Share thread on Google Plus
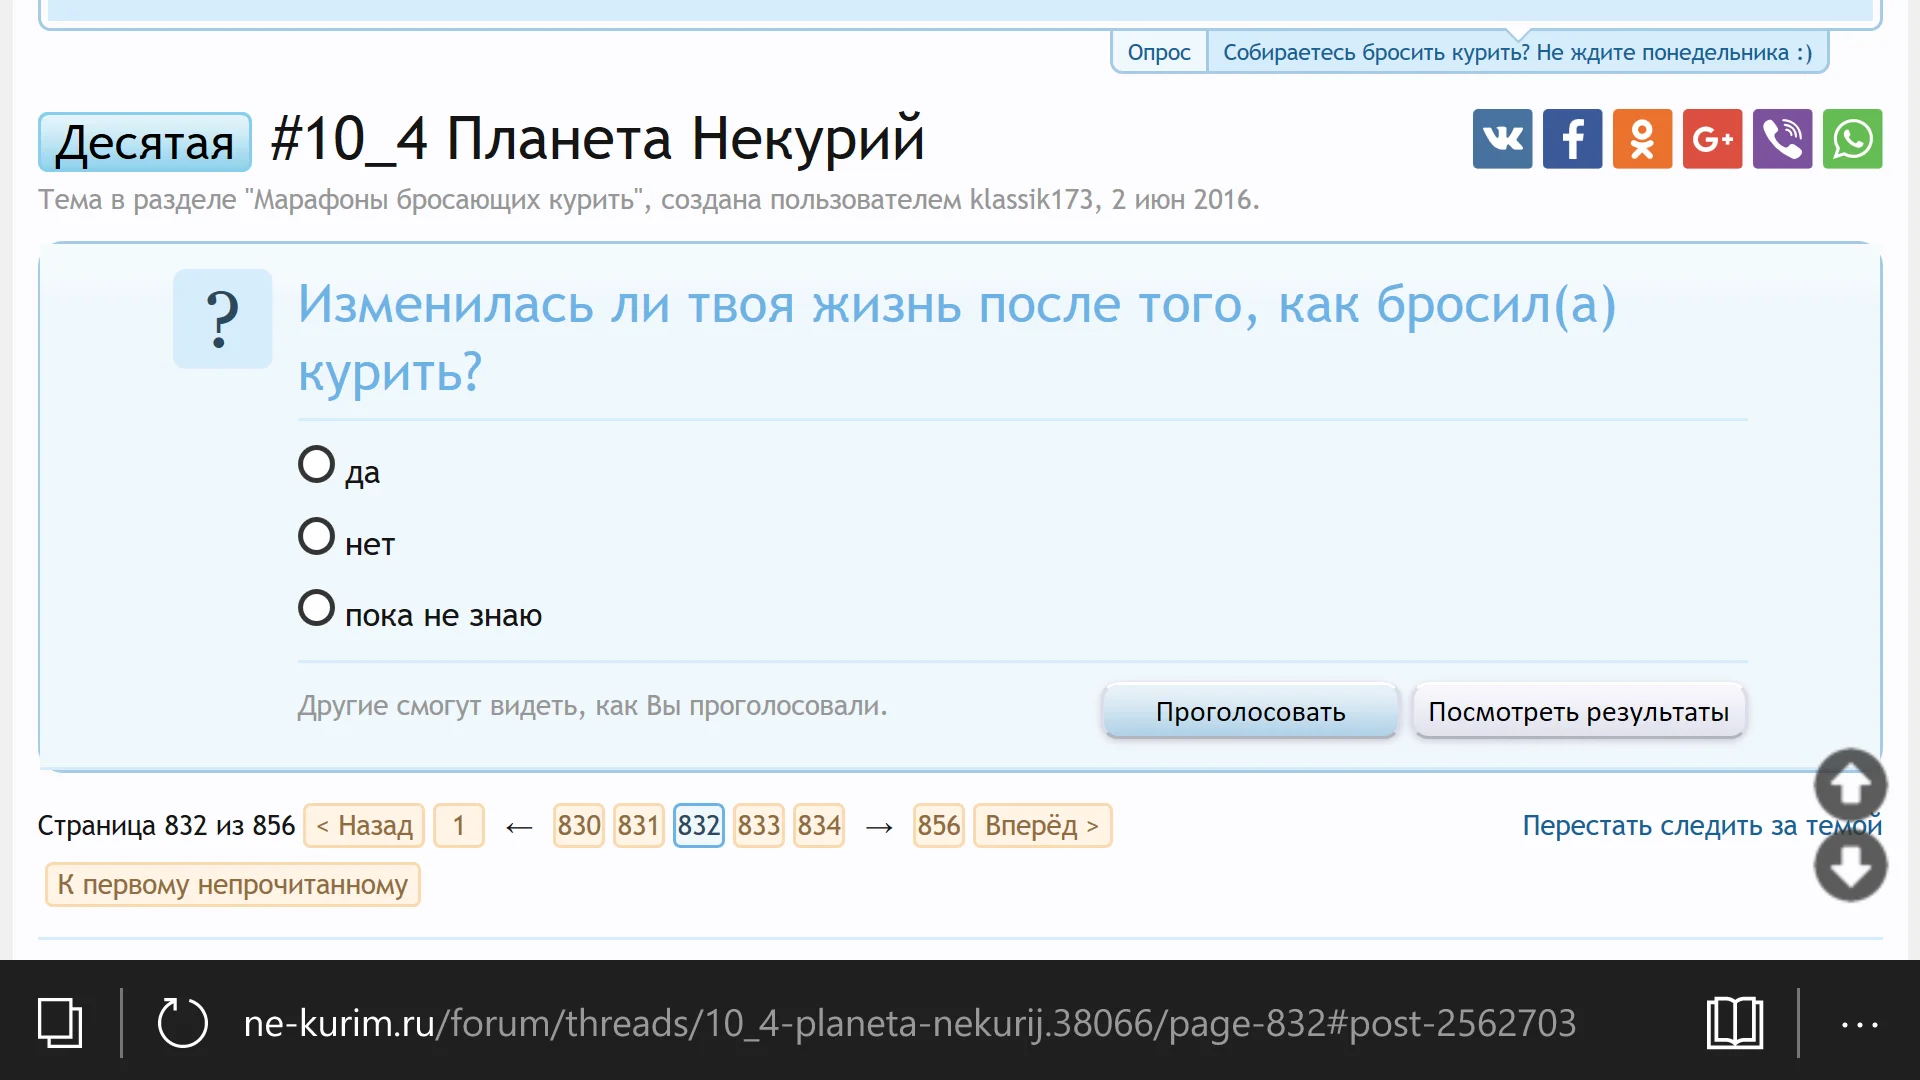The image size is (1920, 1080). tap(1712, 139)
